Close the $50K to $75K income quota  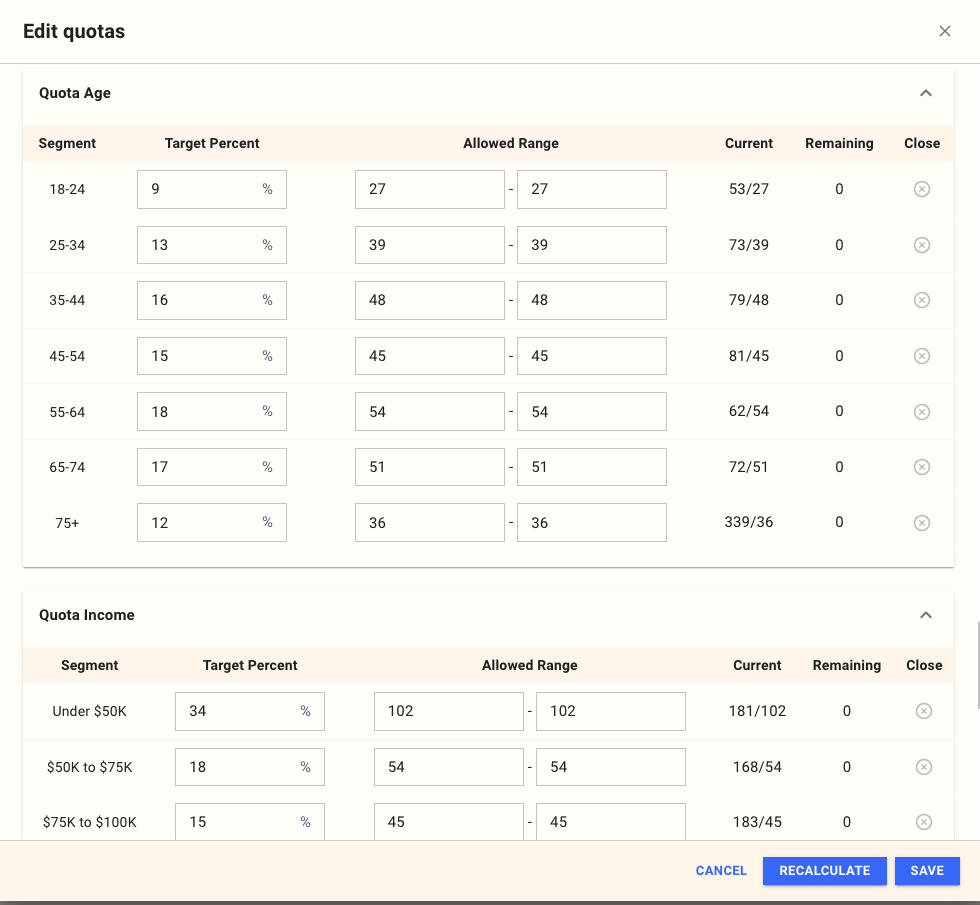click(x=924, y=767)
